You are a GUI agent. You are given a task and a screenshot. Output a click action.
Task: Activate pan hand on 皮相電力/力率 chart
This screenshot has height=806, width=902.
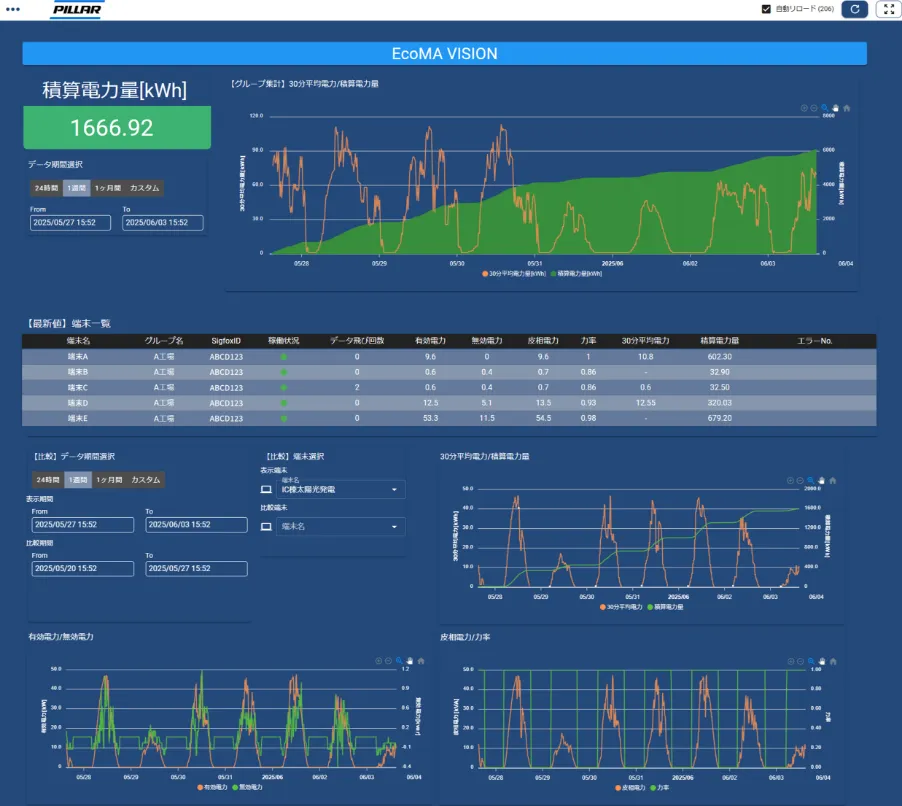tap(822, 662)
